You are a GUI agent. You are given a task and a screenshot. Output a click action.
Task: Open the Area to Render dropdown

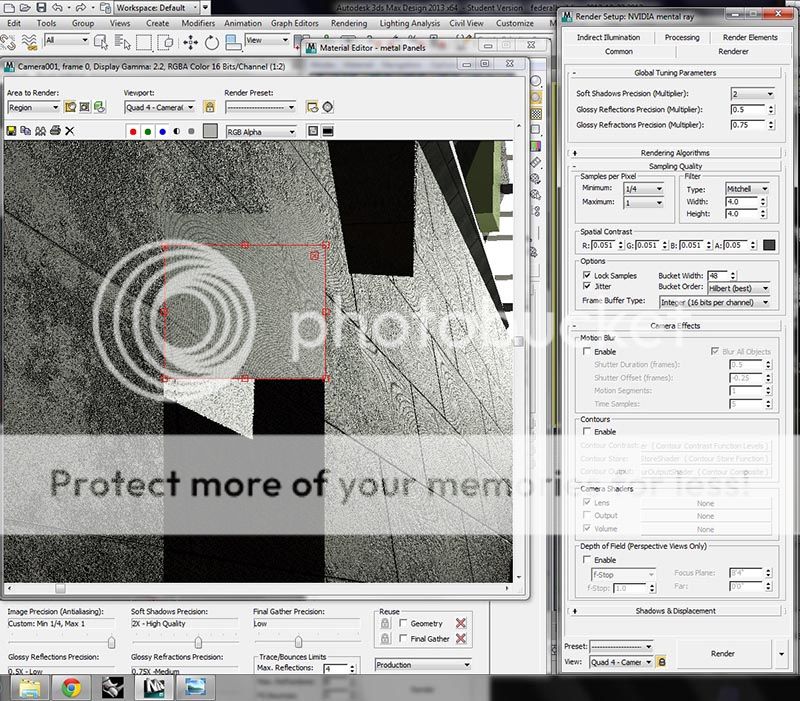pos(33,107)
